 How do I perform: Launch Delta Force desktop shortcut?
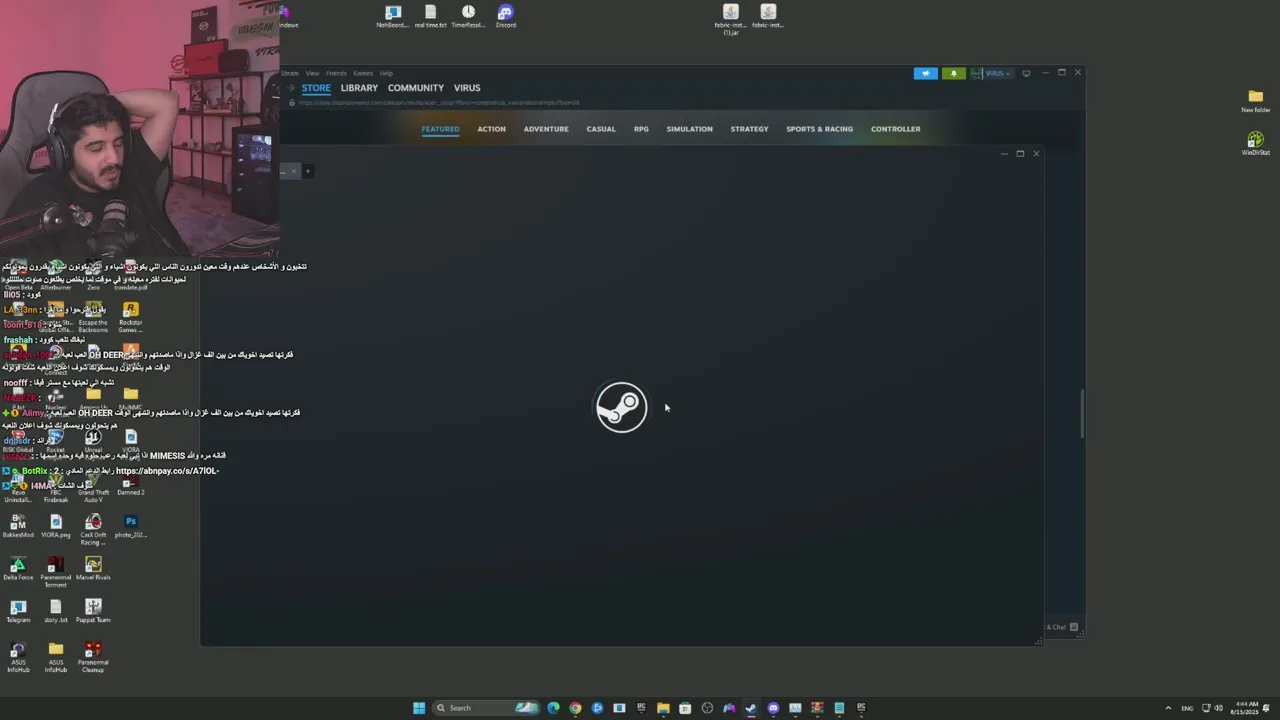point(18,569)
